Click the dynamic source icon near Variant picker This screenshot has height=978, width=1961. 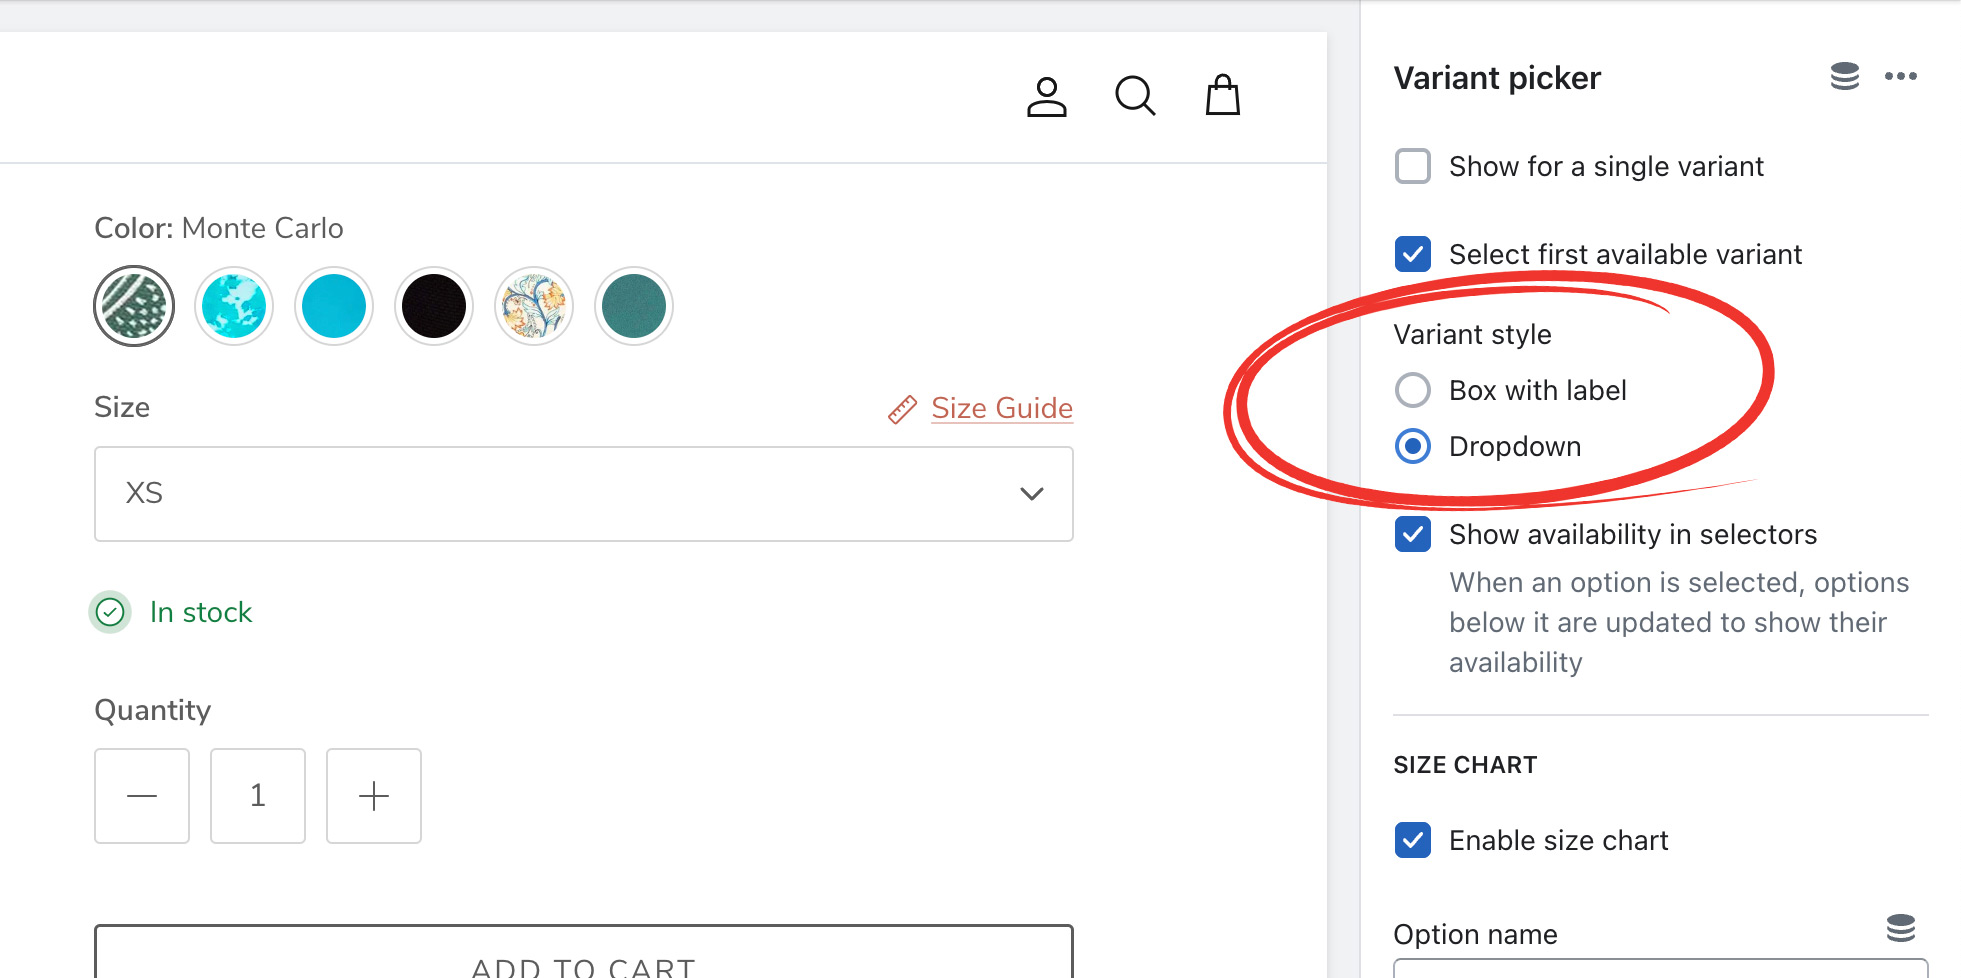(1843, 76)
